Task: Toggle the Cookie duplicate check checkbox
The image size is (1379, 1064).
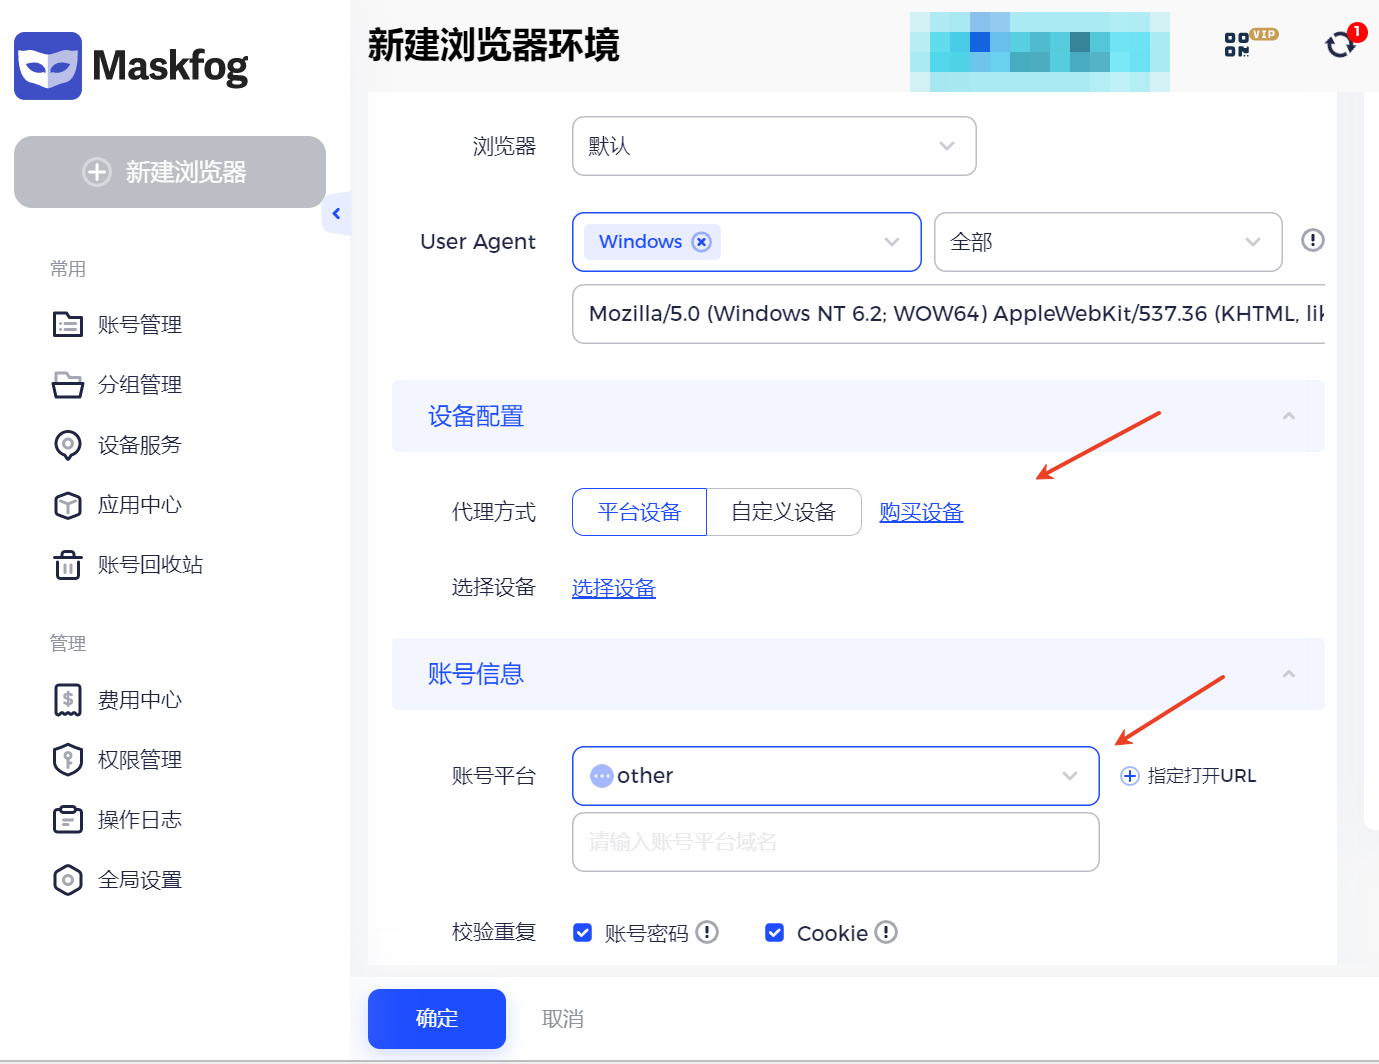Action: pyautogui.click(x=775, y=933)
